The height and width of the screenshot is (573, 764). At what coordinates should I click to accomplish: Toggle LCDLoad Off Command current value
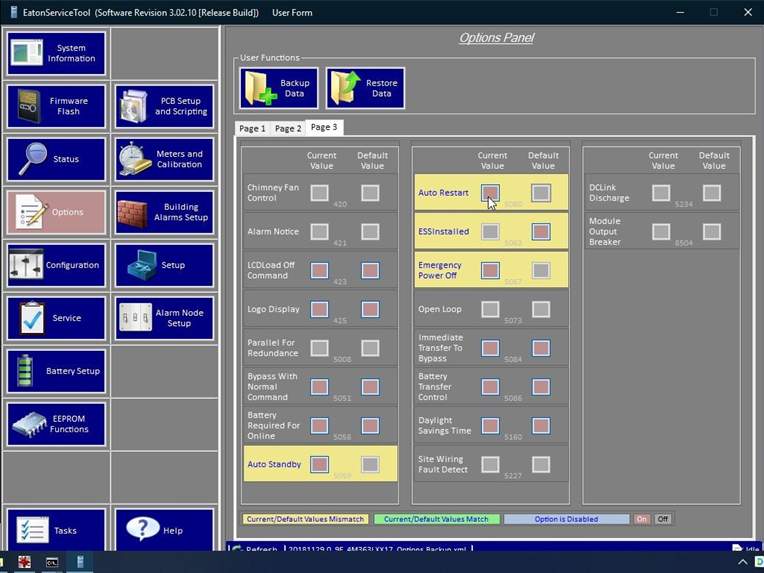(x=320, y=270)
